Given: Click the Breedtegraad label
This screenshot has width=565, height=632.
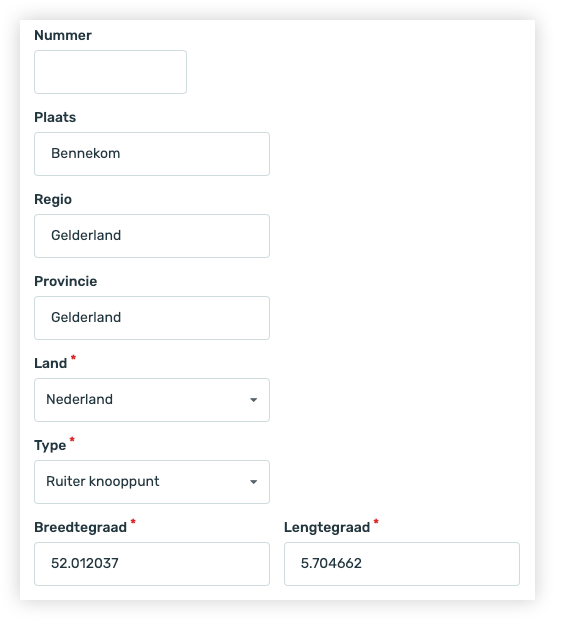Looking at the screenshot, I should tap(81, 527).
